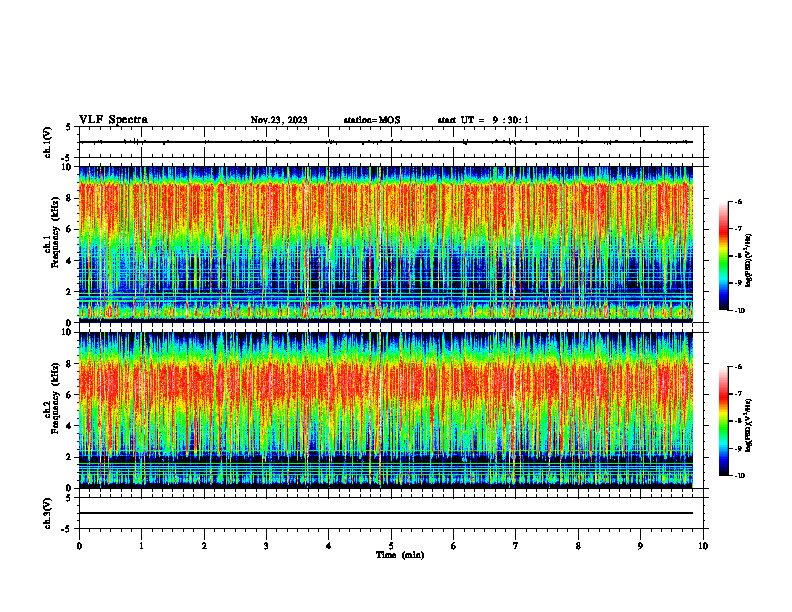Image resolution: width=792 pixels, height=612 pixels.
Task: Click time axis tick label "4"
Action: pyautogui.click(x=329, y=546)
